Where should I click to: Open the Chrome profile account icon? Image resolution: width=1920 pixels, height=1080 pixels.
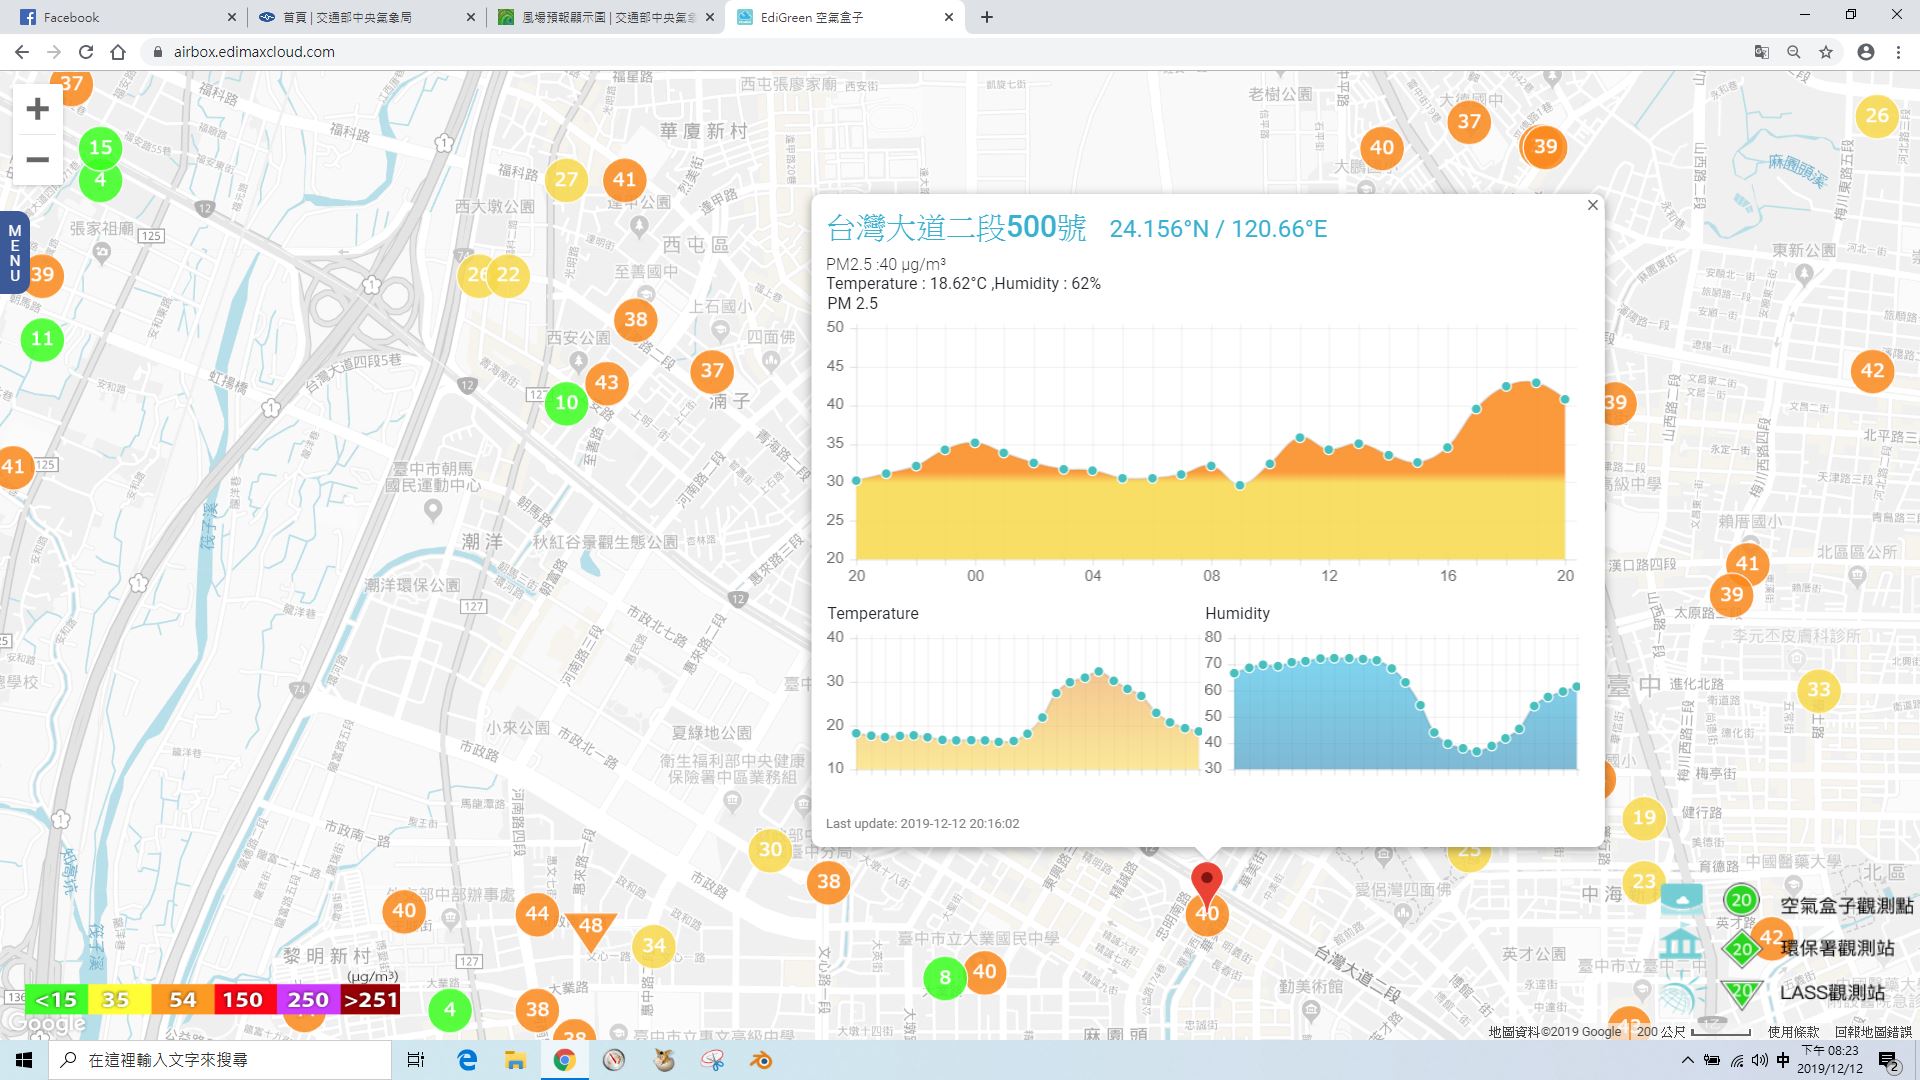1866,52
